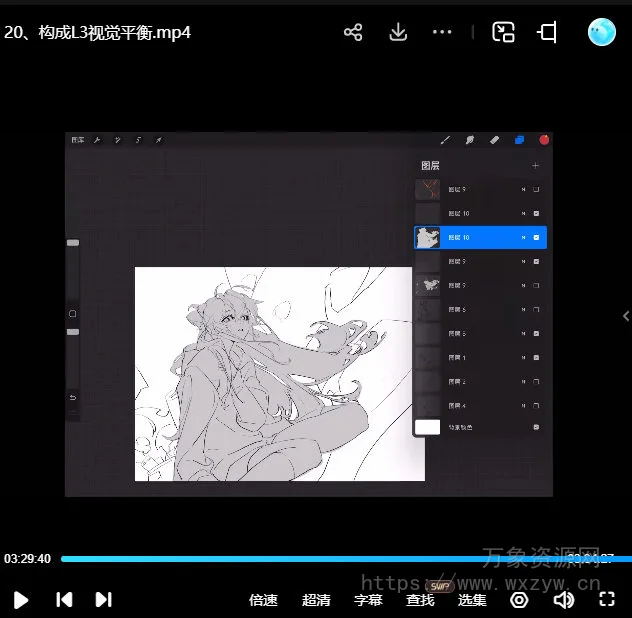Toggle visibility checkbox of 图层 2
632x618 pixels.
pos(537,381)
